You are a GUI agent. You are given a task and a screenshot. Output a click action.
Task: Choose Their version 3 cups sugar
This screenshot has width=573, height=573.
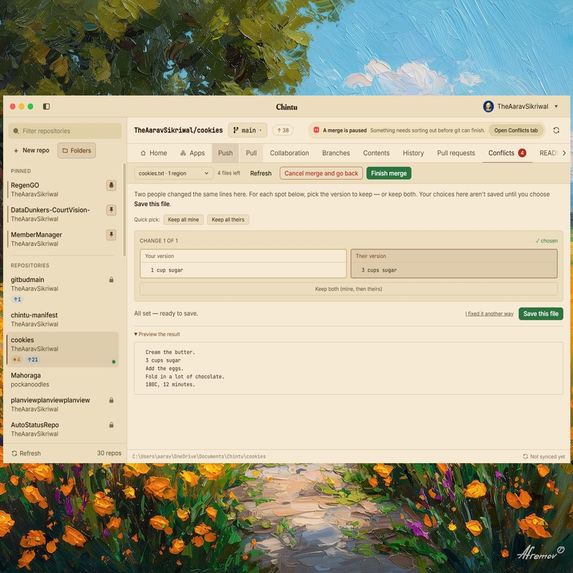(454, 263)
